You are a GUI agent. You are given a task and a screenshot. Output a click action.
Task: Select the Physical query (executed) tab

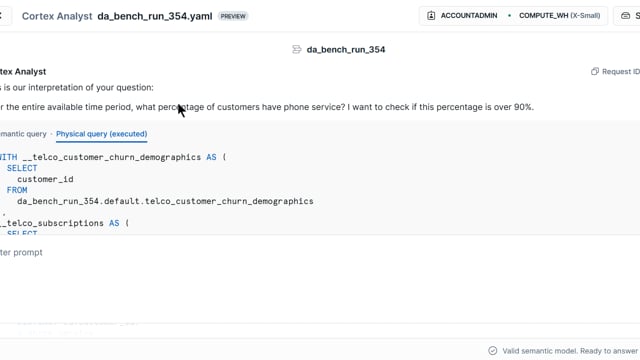tap(102, 134)
